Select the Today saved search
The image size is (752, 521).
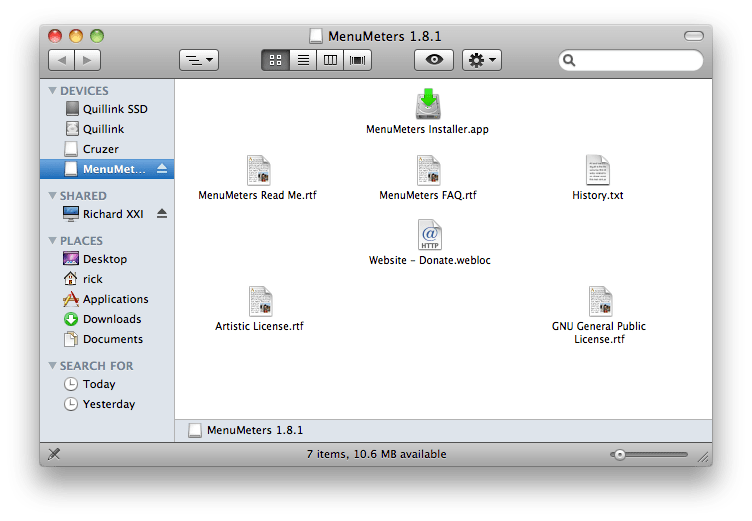[107, 384]
